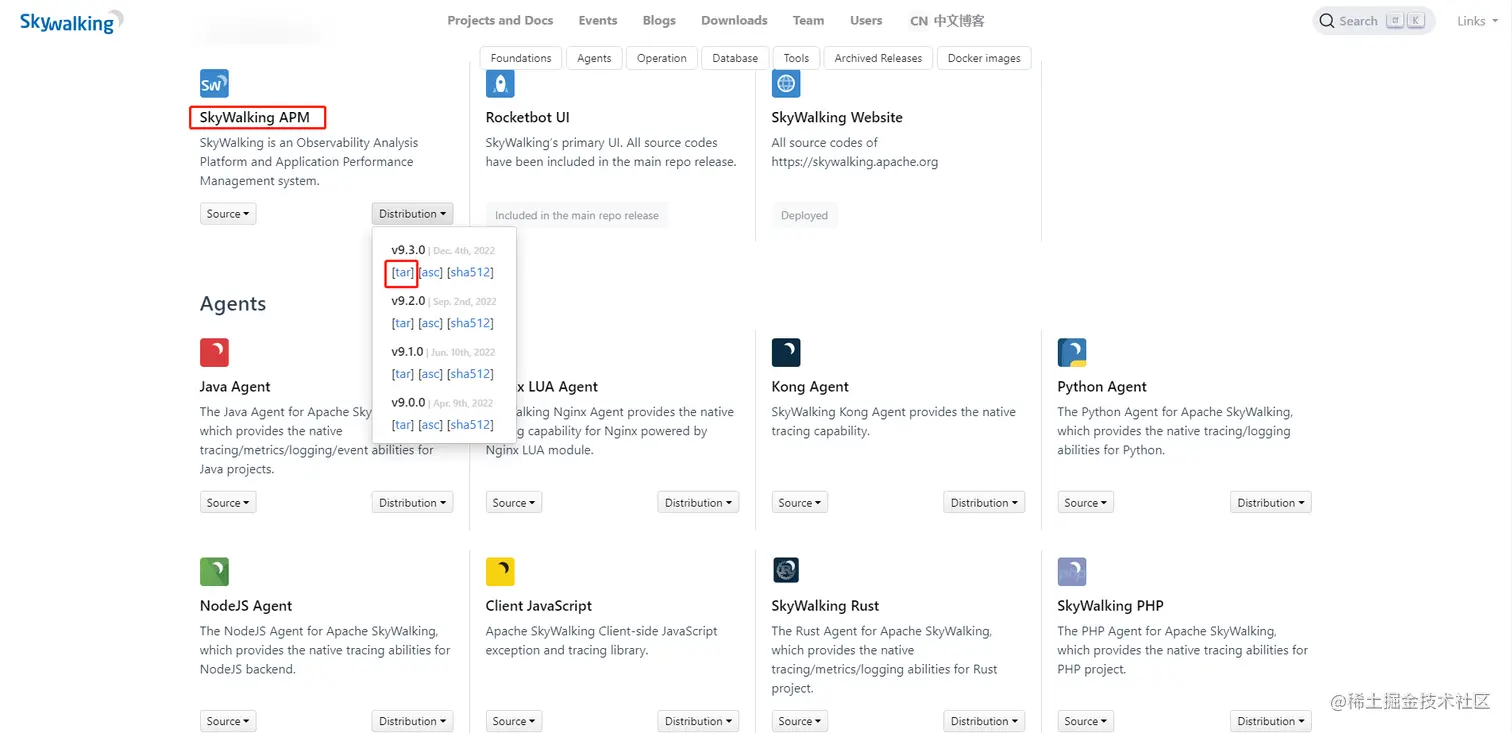Click the Rocketbot UI rocket icon

pyautogui.click(x=500, y=83)
